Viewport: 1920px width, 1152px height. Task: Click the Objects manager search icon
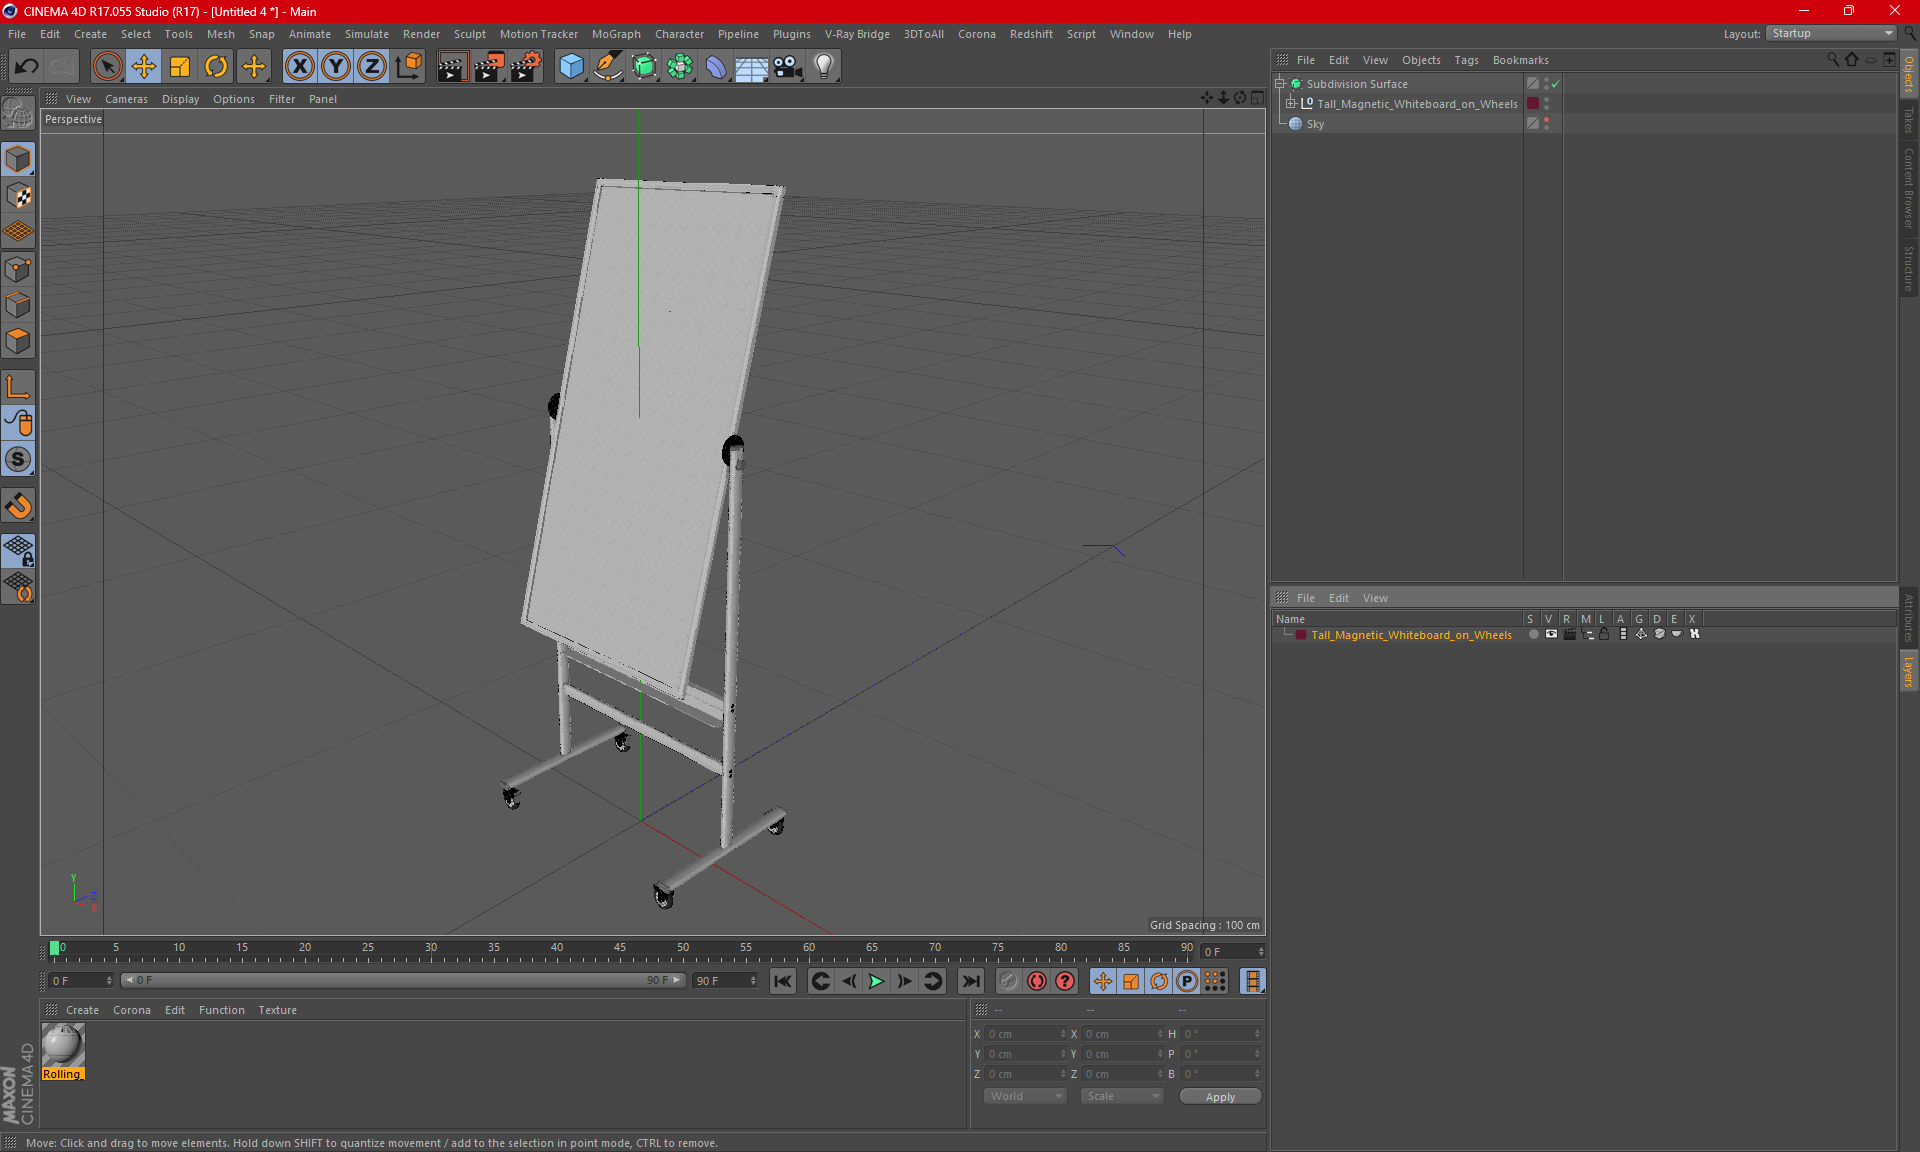[1832, 60]
